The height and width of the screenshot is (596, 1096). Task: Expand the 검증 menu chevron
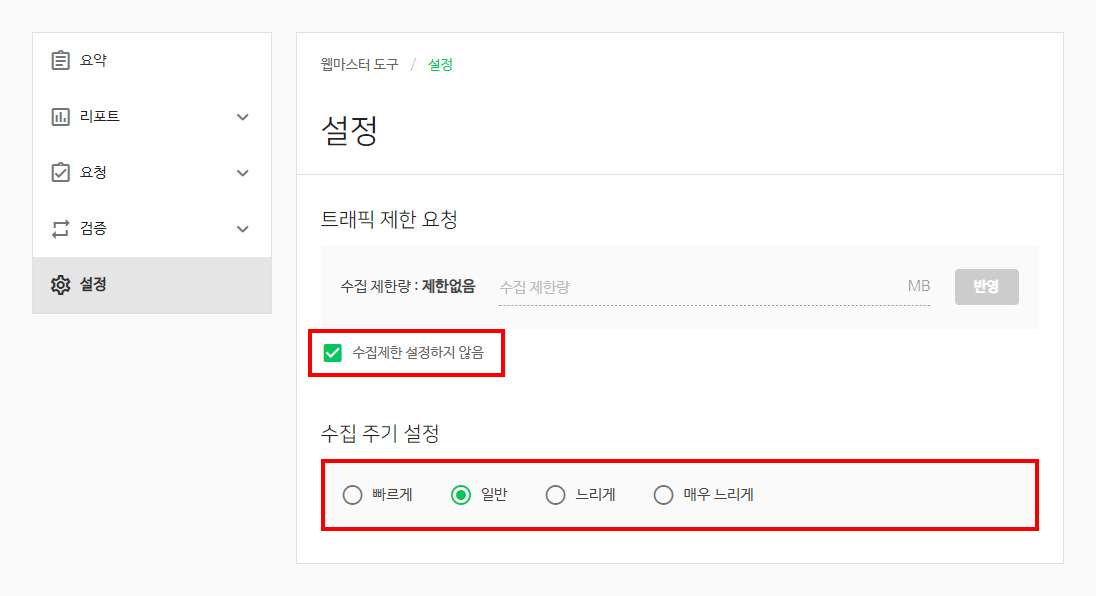click(243, 228)
